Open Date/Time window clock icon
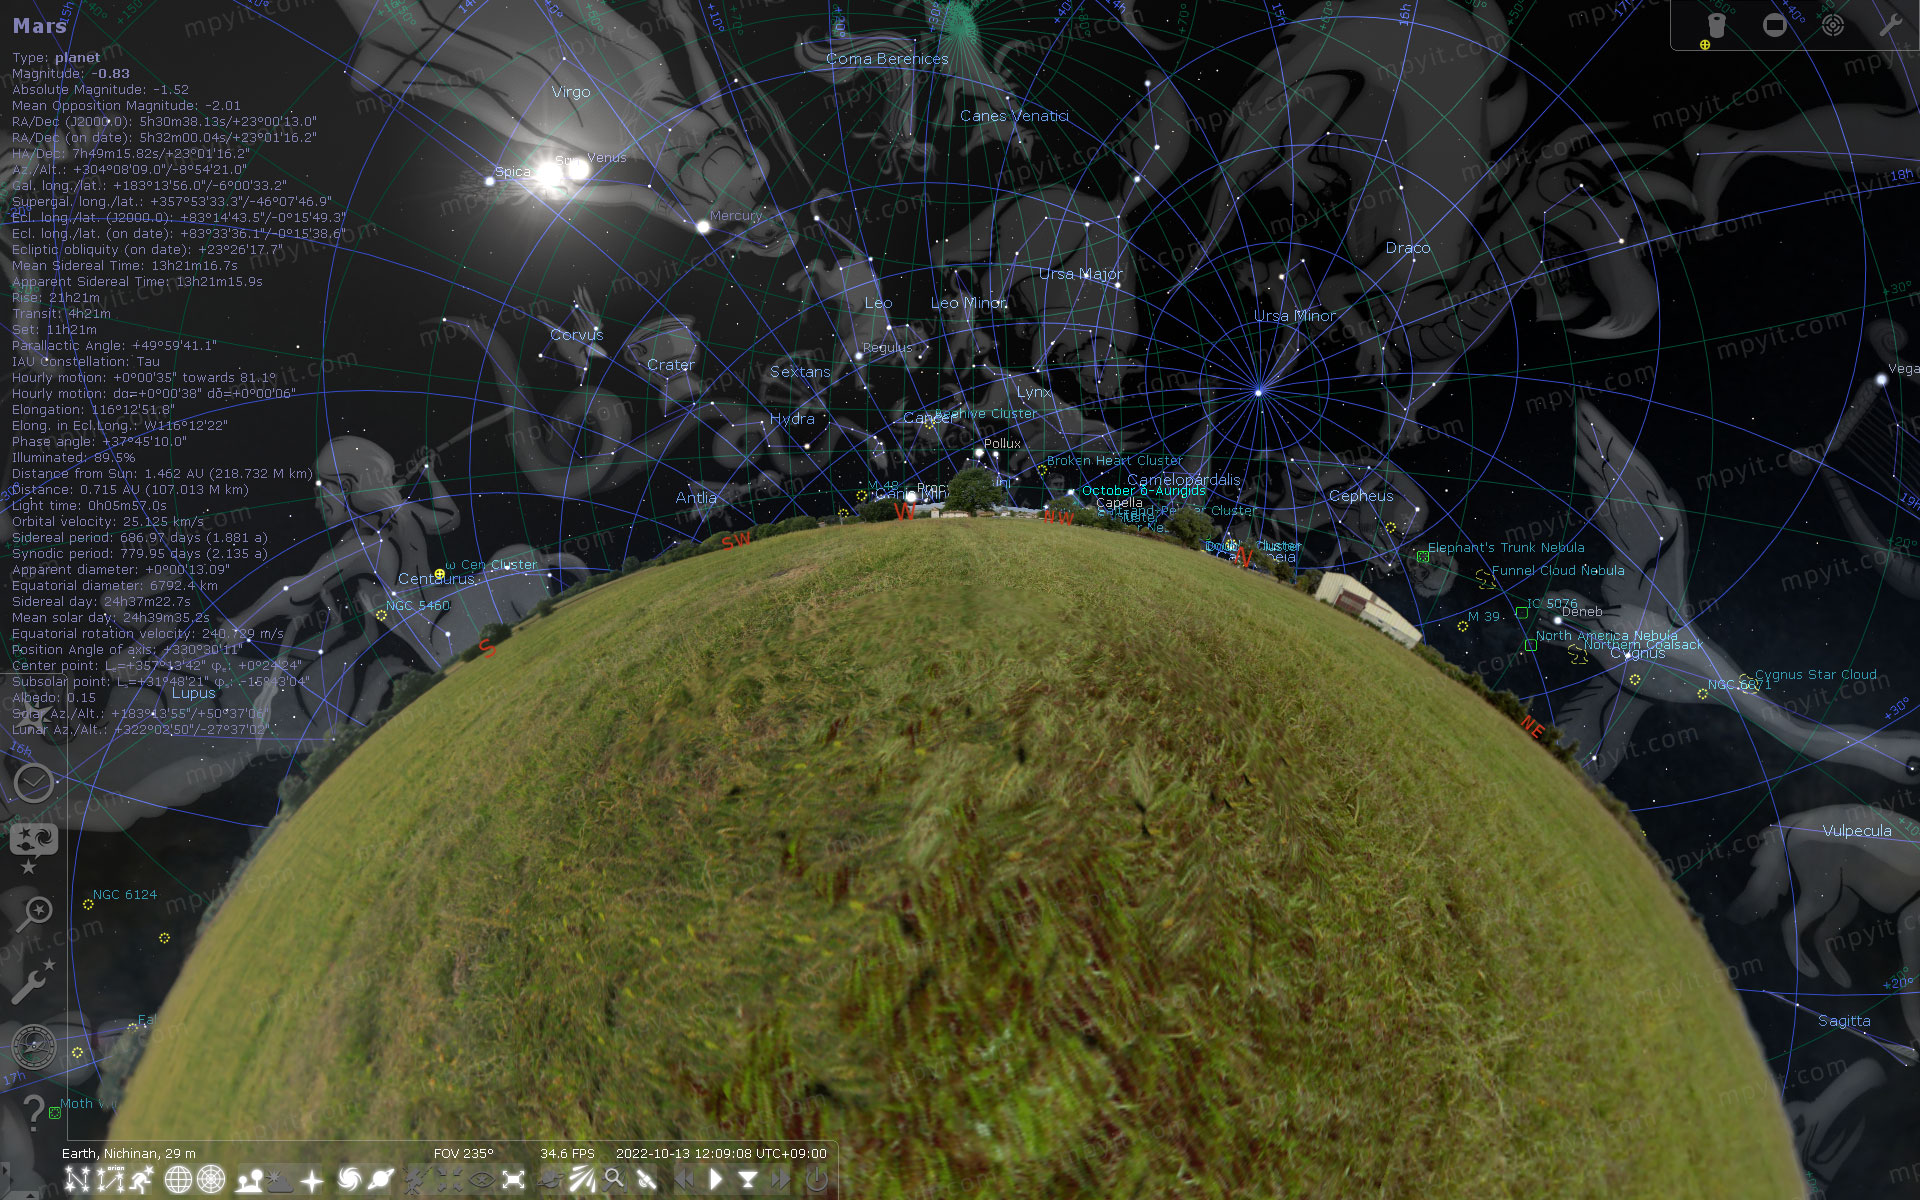This screenshot has height=1200, width=1920. click(34, 783)
